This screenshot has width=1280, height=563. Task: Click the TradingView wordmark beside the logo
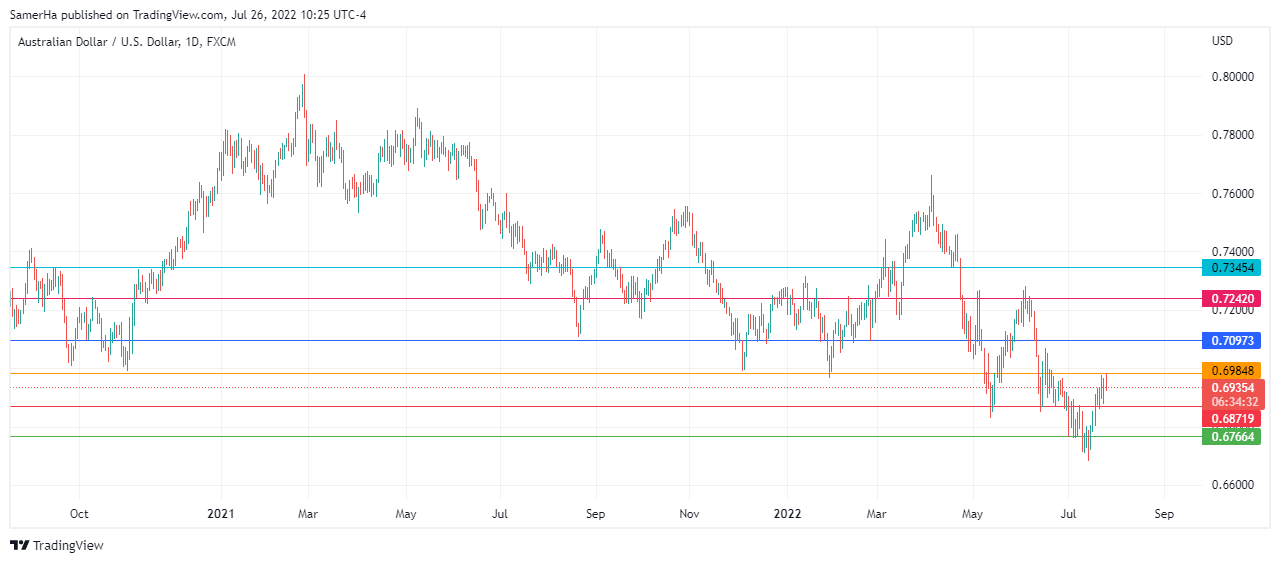coord(68,545)
